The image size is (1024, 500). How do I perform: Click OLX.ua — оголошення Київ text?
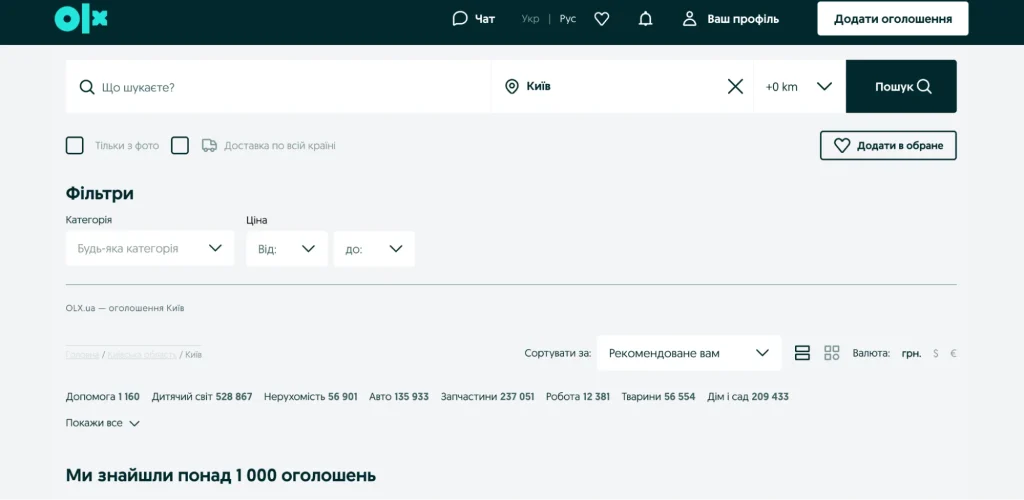[125, 308]
